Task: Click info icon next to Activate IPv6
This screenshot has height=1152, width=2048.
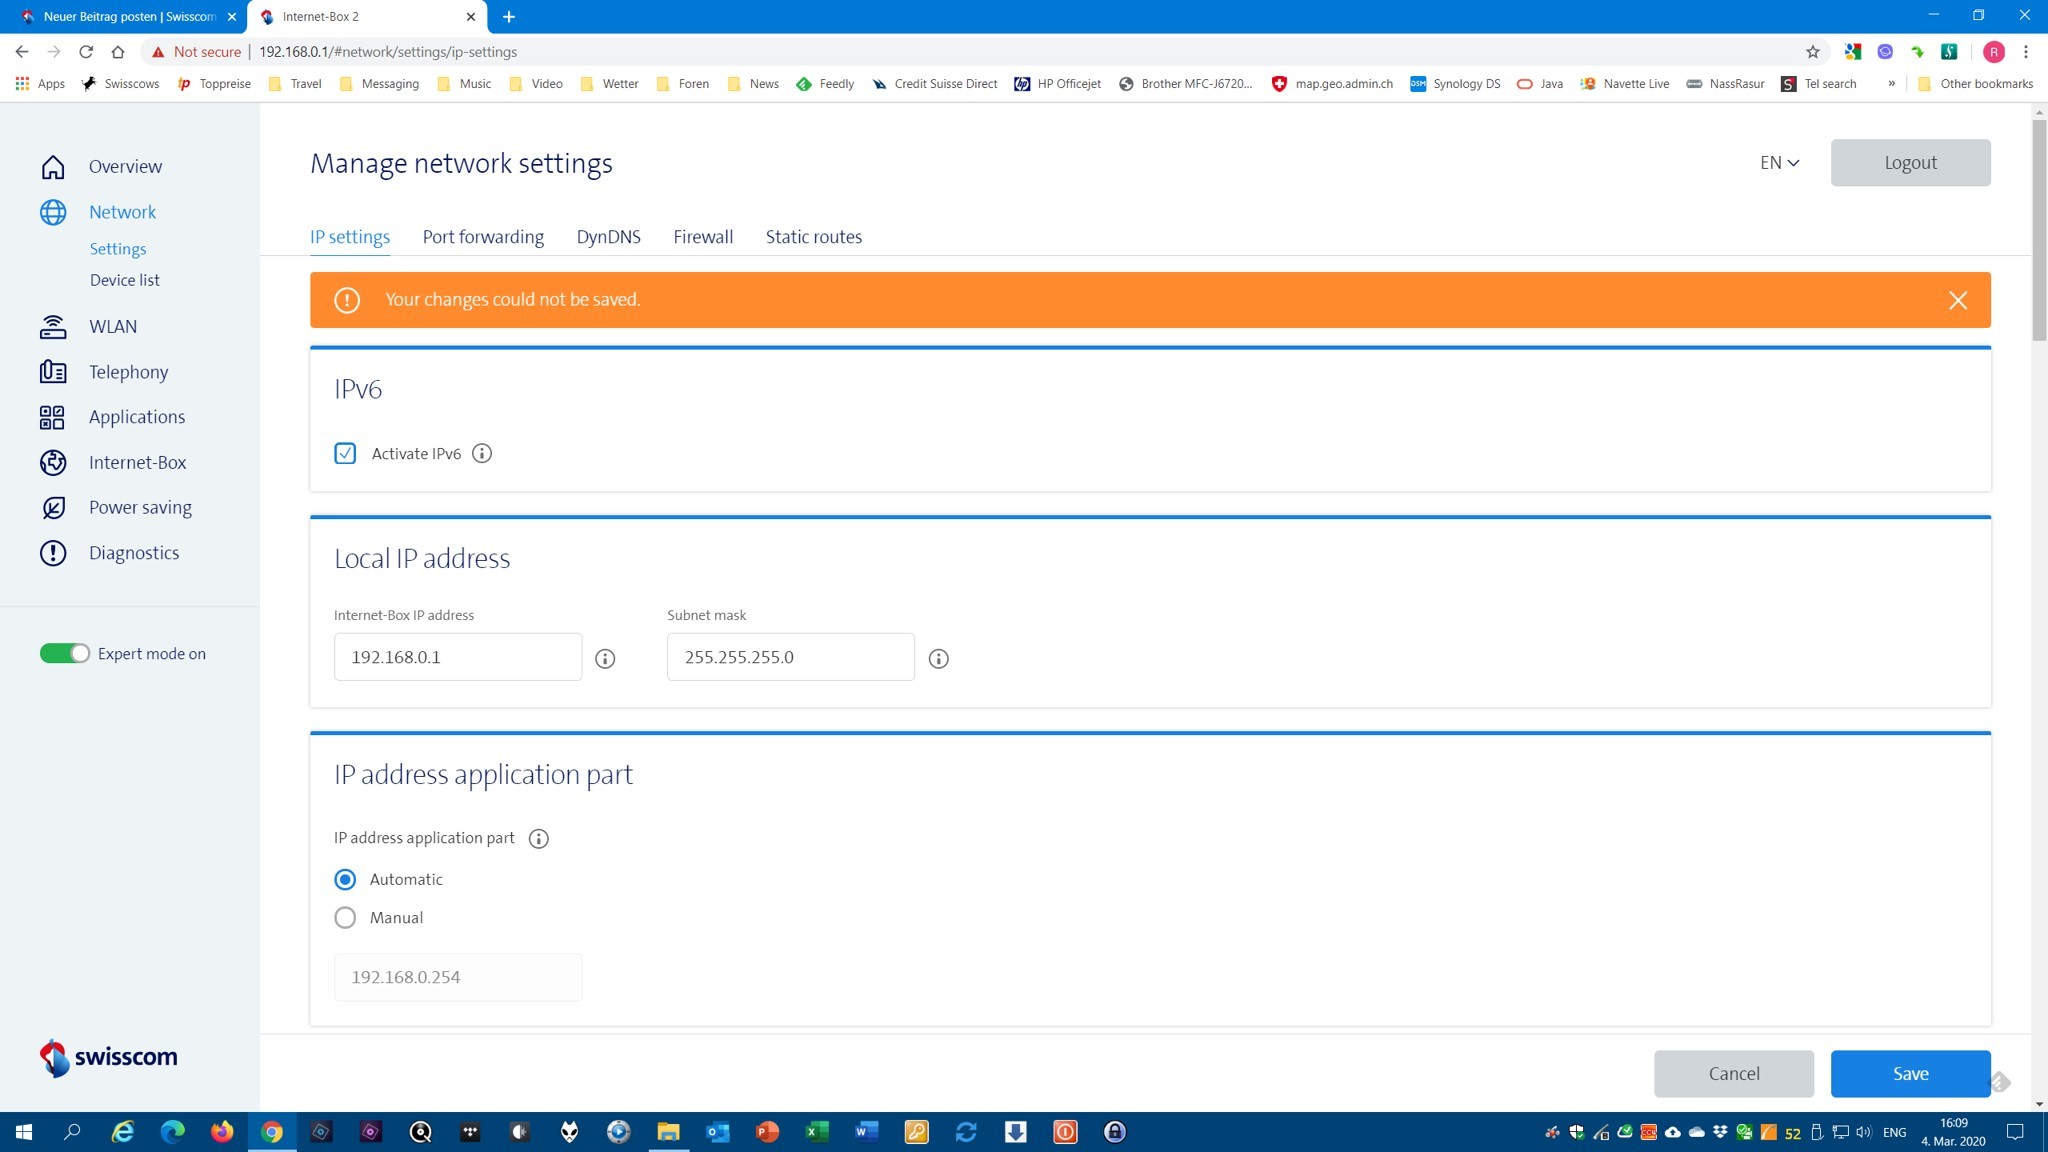Action: pyautogui.click(x=482, y=454)
